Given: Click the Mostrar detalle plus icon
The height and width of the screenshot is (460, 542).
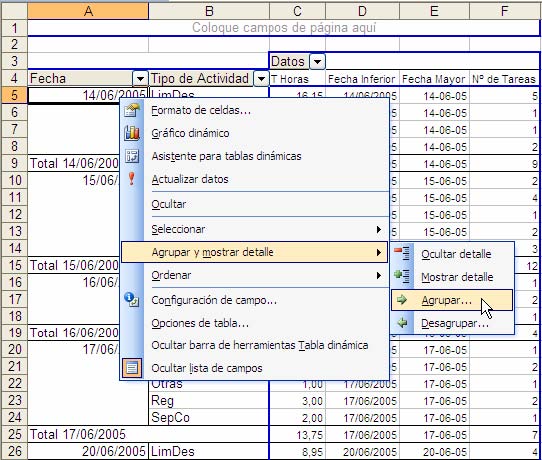Looking at the screenshot, I should (402, 276).
